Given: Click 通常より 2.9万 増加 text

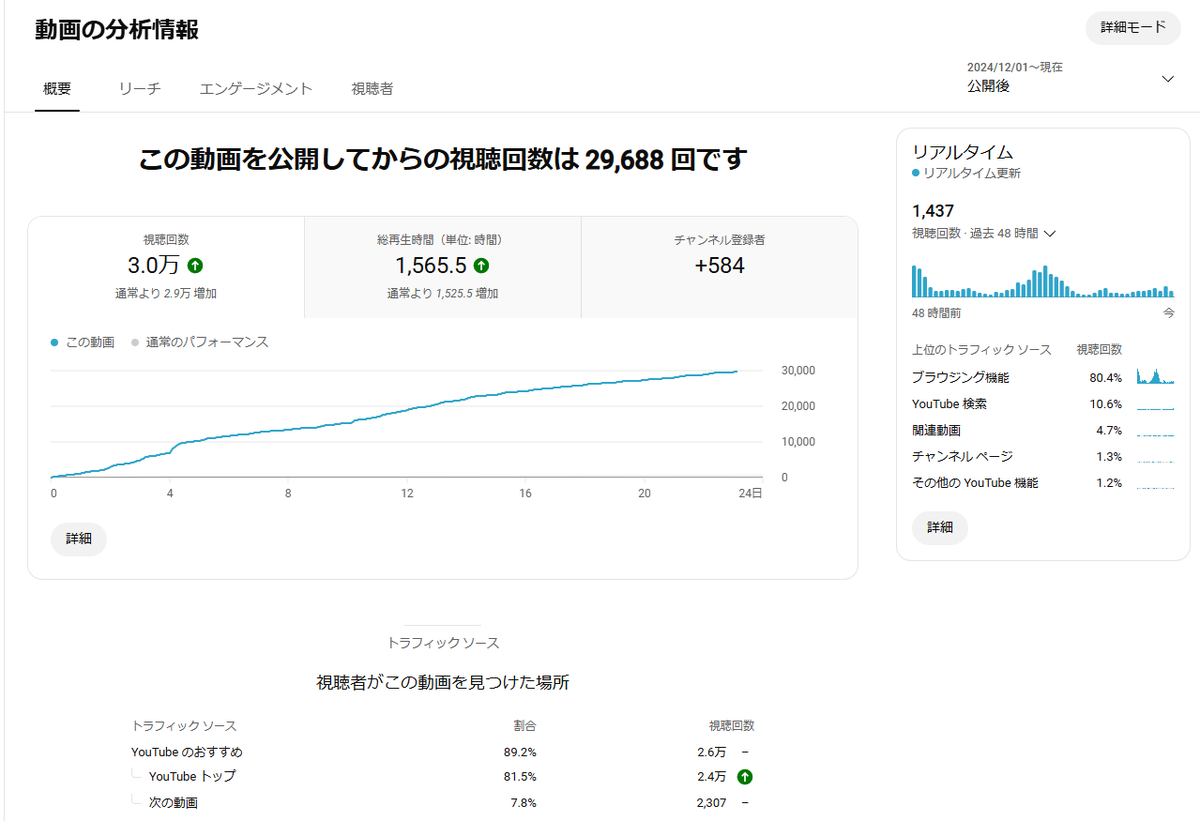Looking at the screenshot, I should click(166, 294).
